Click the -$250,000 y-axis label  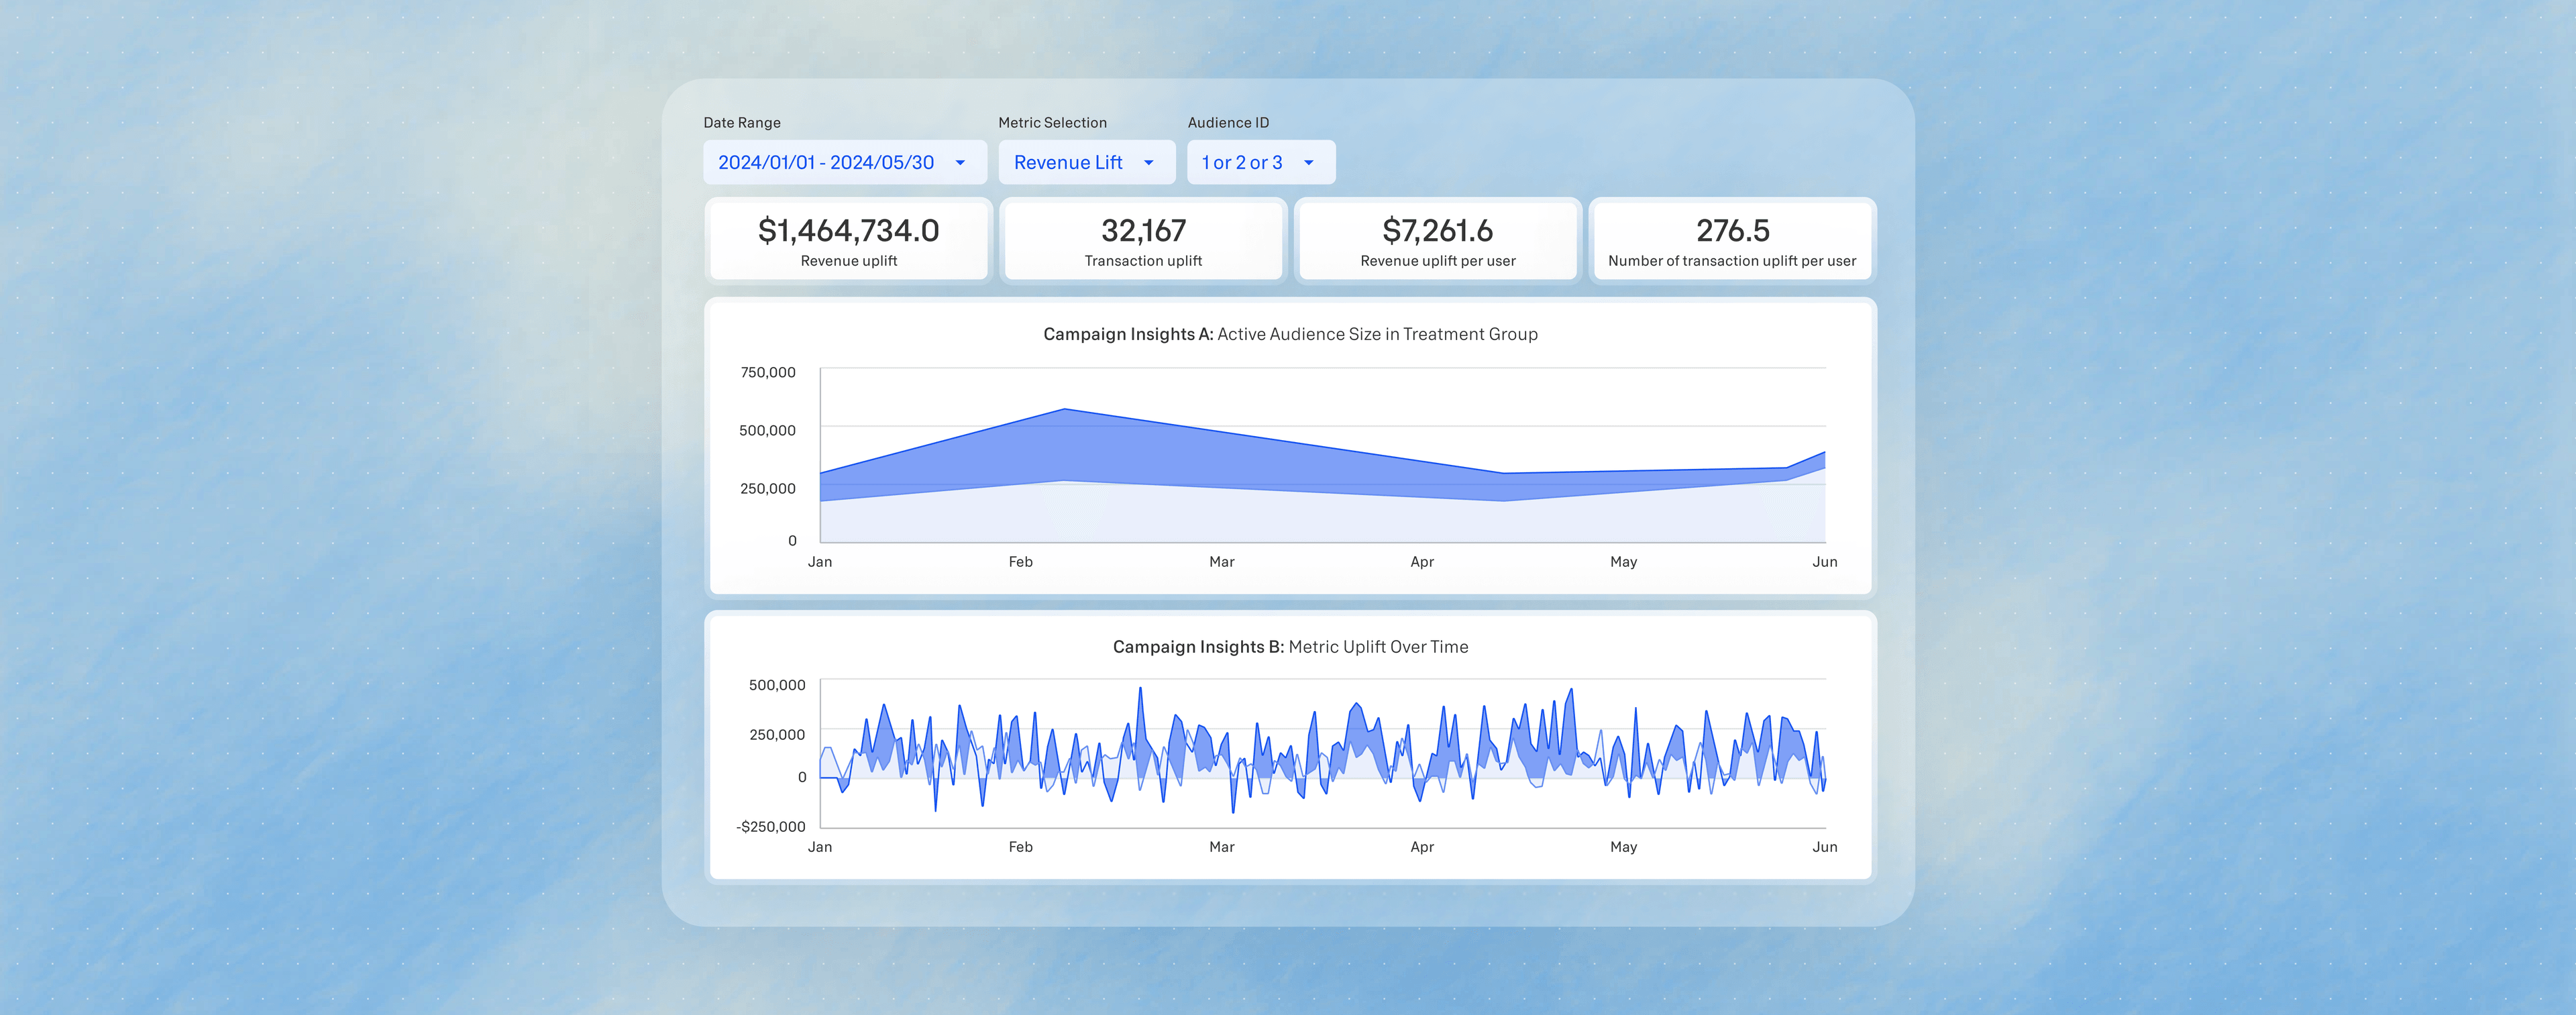(770, 826)
